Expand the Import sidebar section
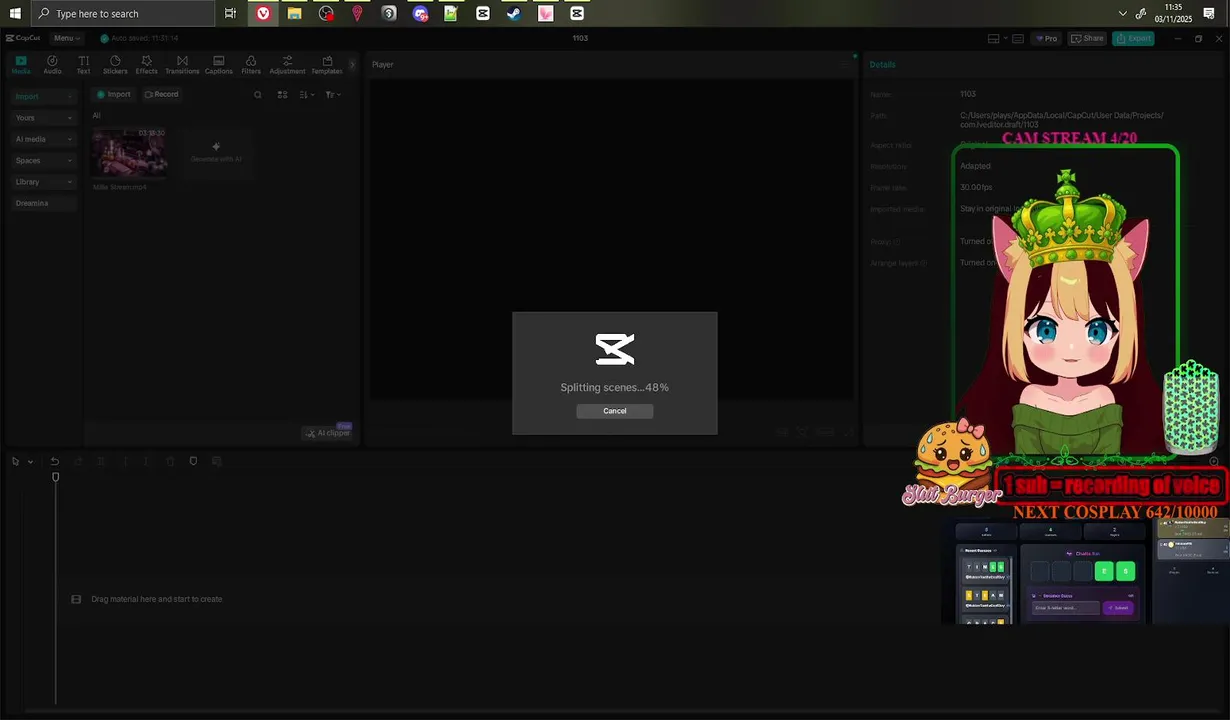The image size is (1230, 720). coord(44,97)
